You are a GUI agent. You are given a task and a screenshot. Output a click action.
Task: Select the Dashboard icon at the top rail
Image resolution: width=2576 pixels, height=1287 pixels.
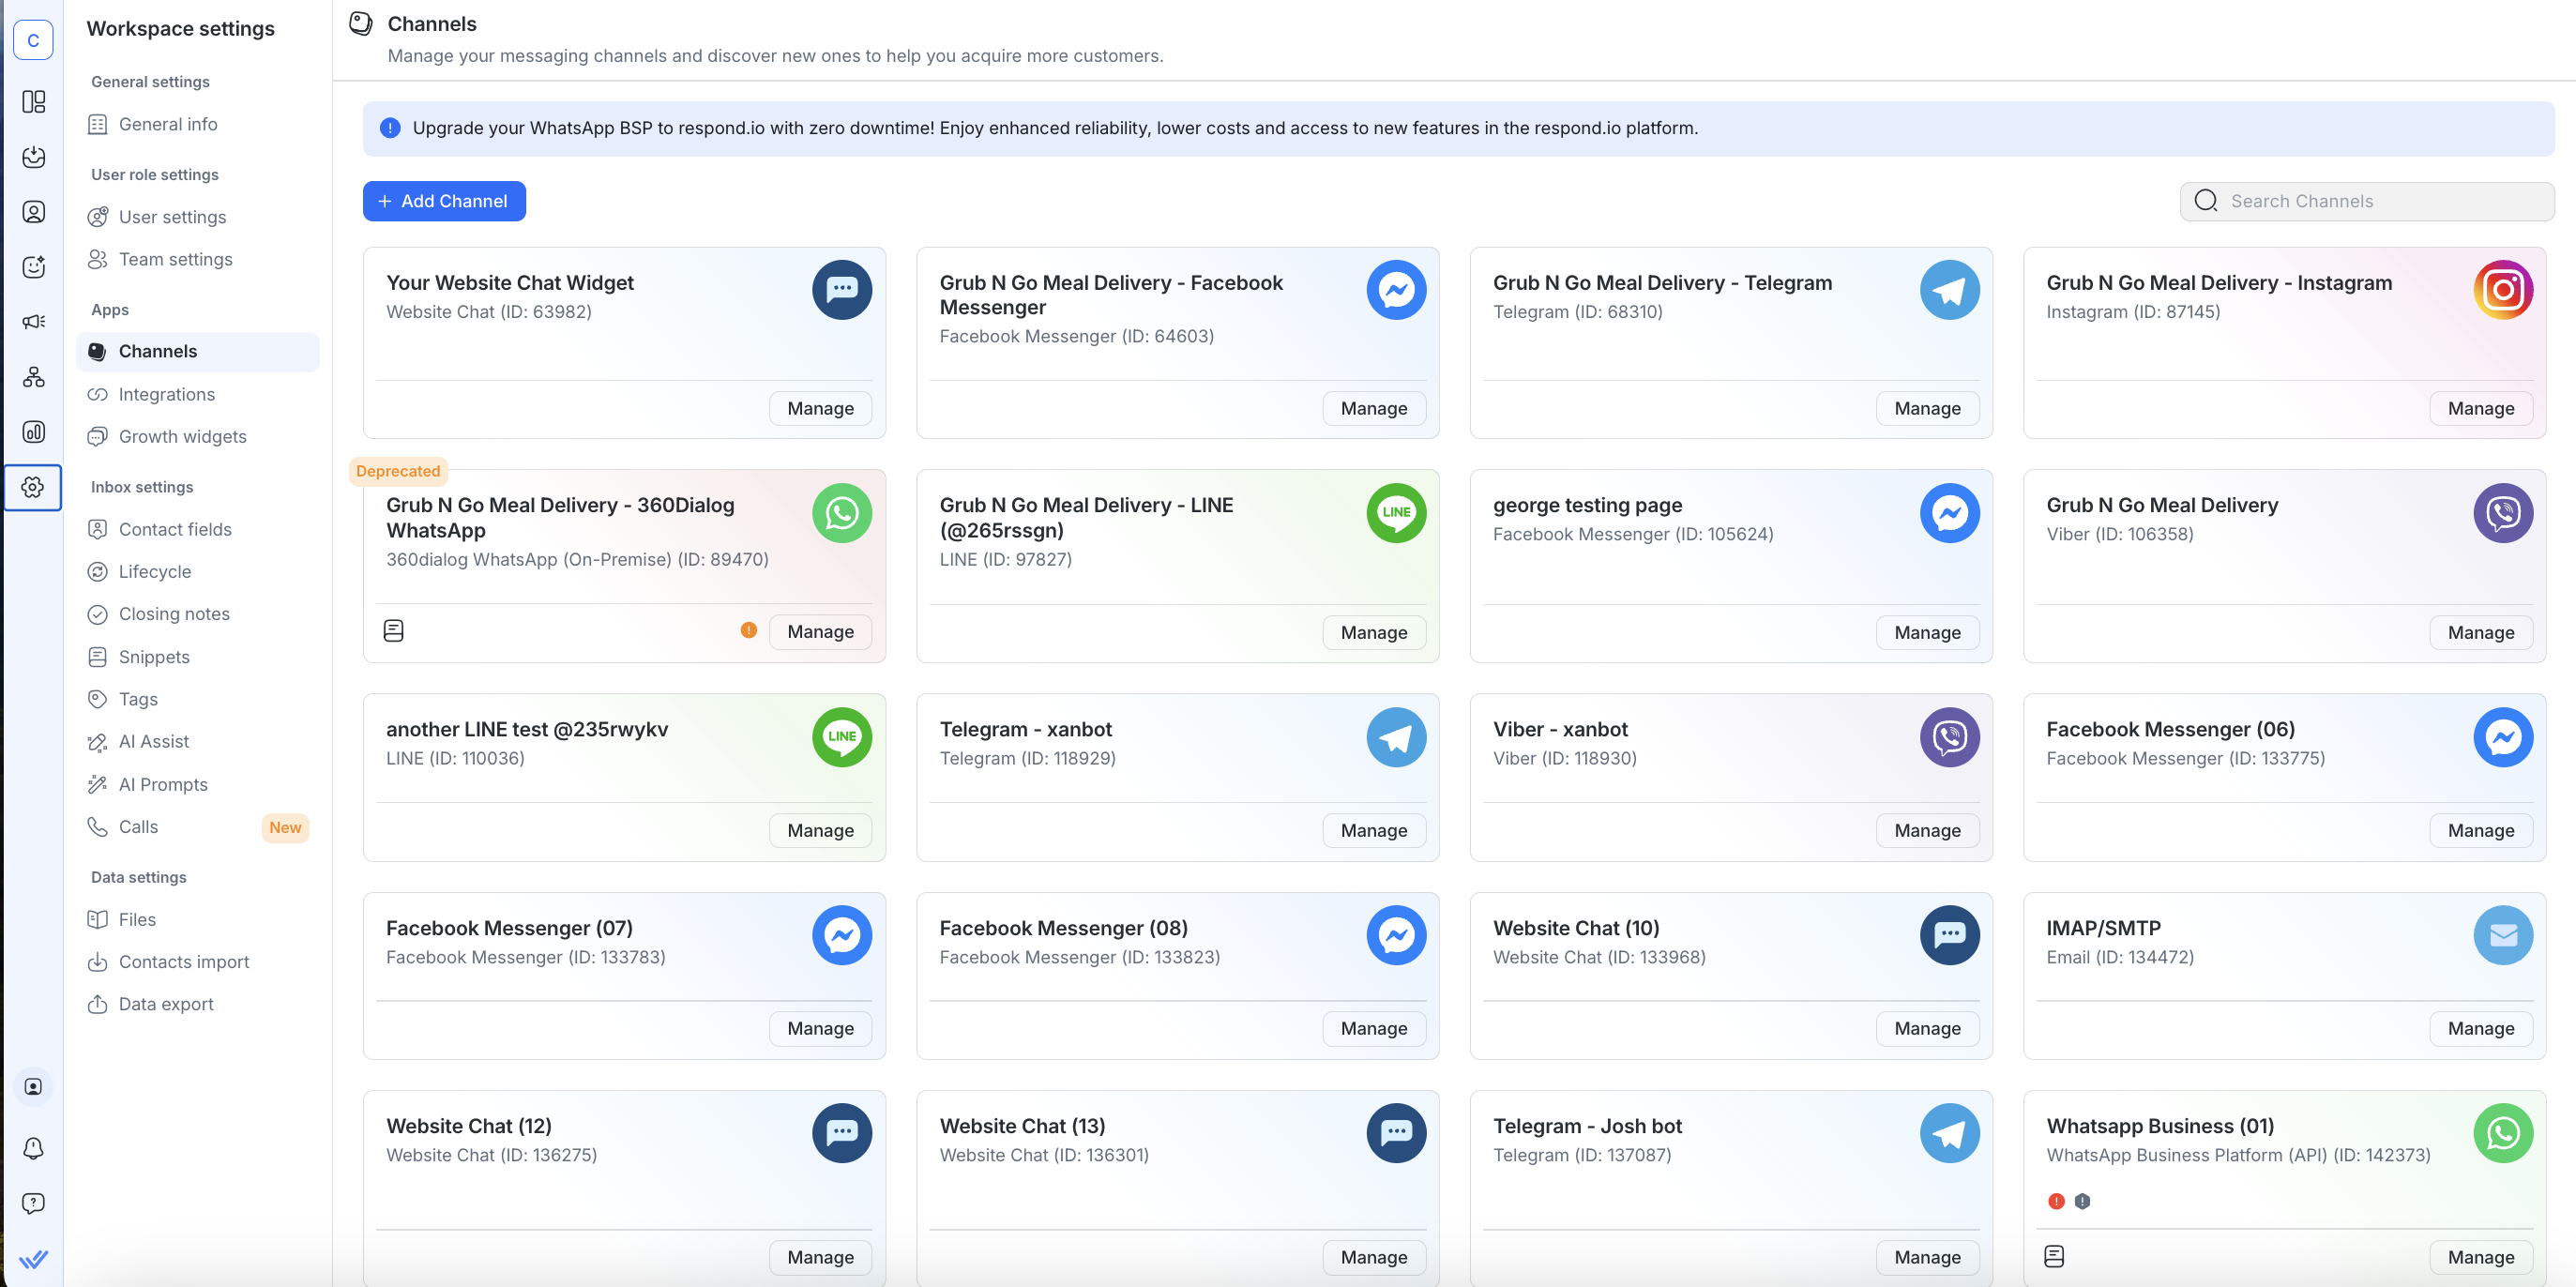click(x=33, y=102)
